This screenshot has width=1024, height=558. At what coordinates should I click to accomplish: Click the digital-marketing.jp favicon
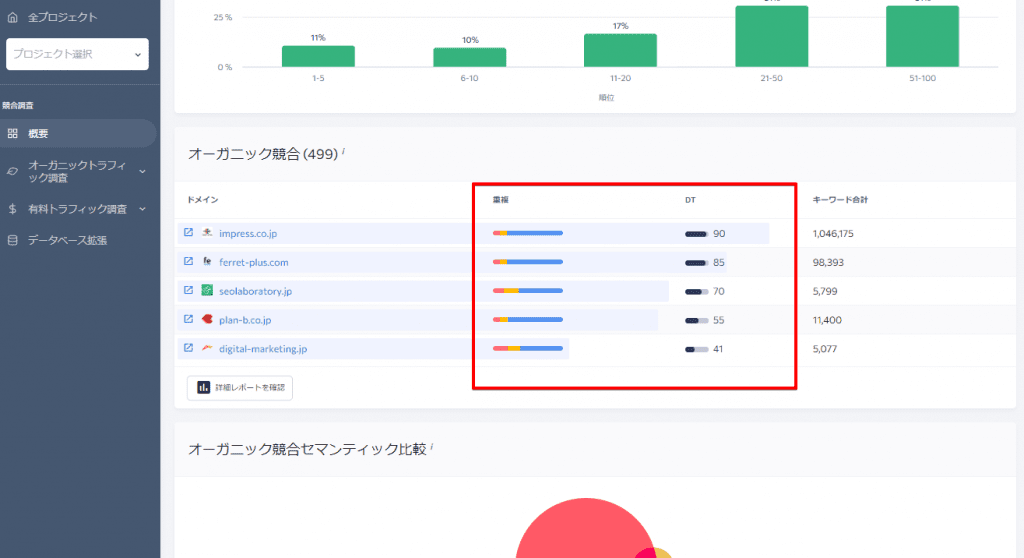[207, 348]
